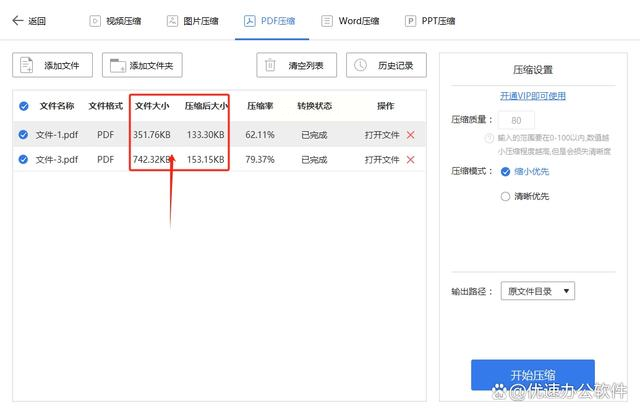Click the 操作 column header

[385, 106]
